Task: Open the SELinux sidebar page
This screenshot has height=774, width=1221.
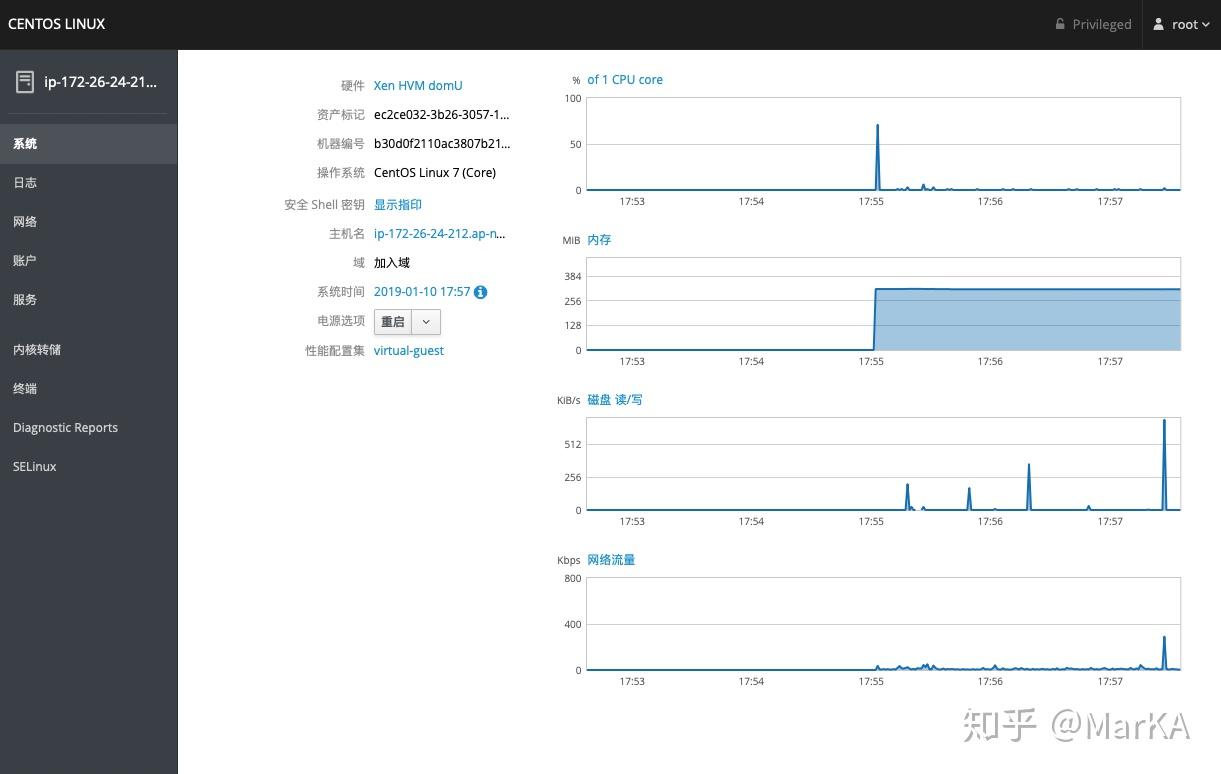Action: pyautogui.click(x=88, y=467)
